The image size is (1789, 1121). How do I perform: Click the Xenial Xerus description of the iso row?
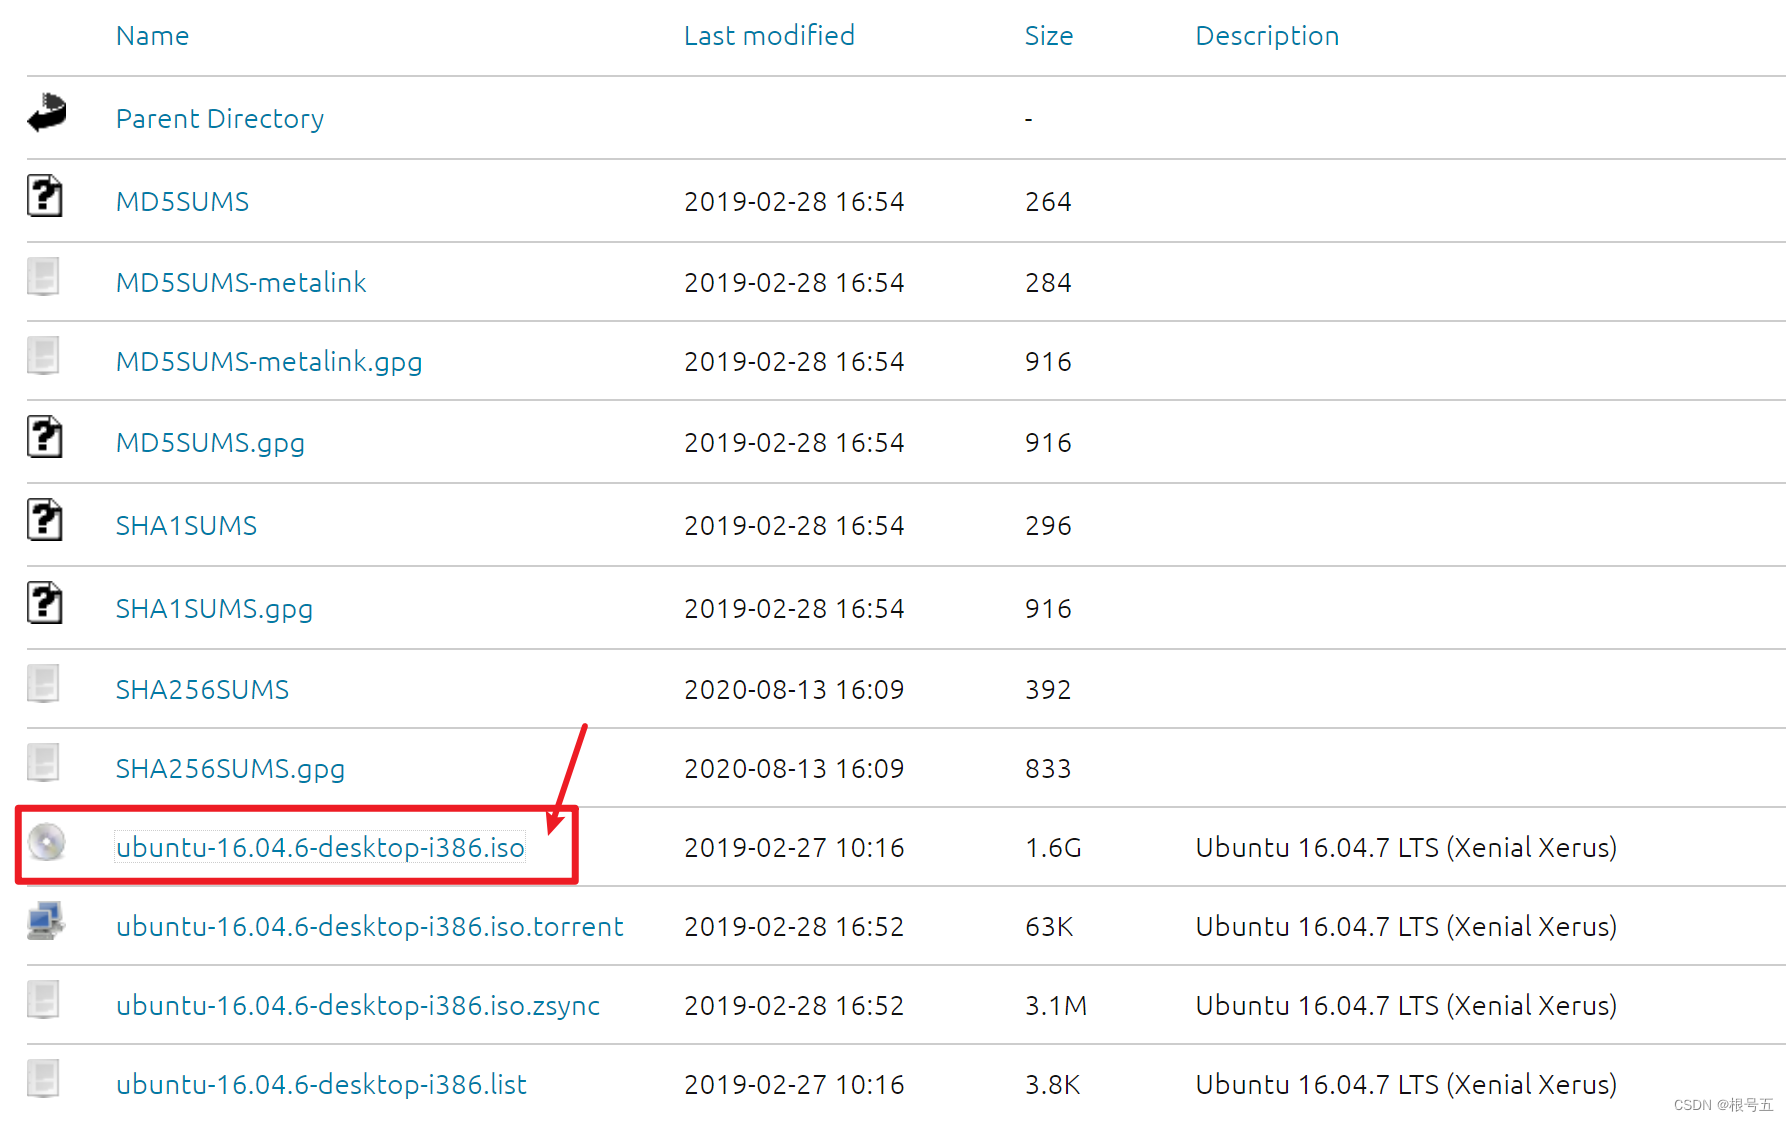[x=1406, y=848]
